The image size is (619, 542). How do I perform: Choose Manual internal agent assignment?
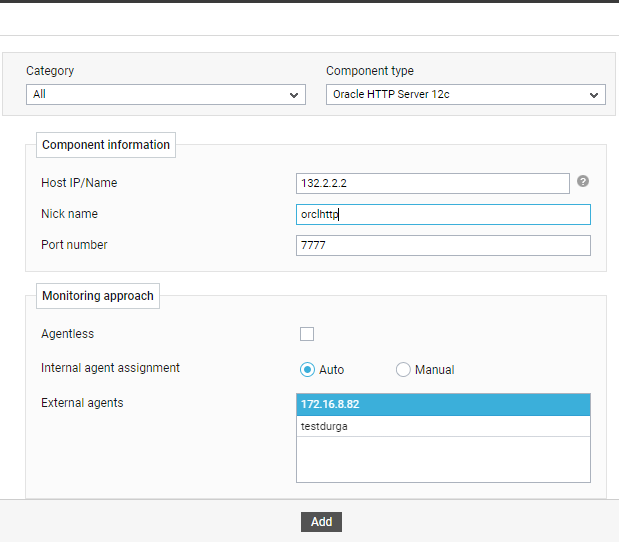[403, 369]
